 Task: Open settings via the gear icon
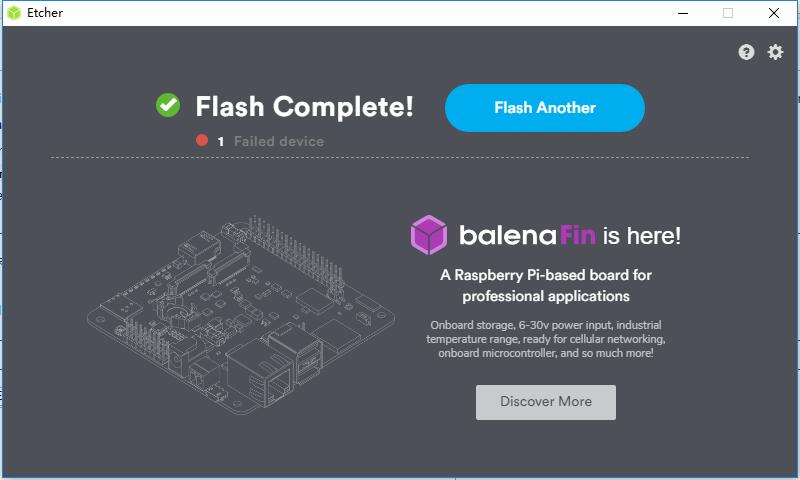pos(776,52)
